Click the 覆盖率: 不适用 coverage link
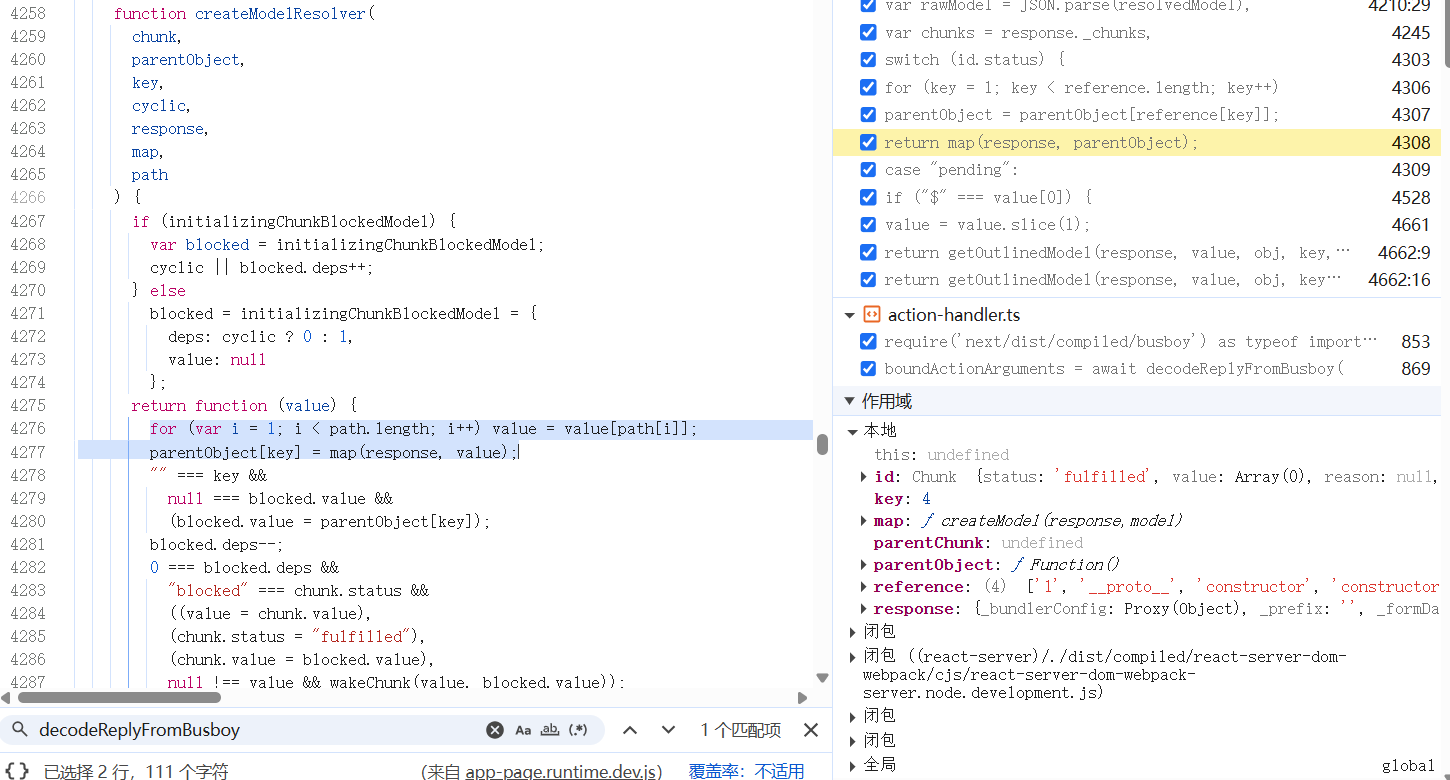Screen dimensions: 1450x780 pos(746,771)
